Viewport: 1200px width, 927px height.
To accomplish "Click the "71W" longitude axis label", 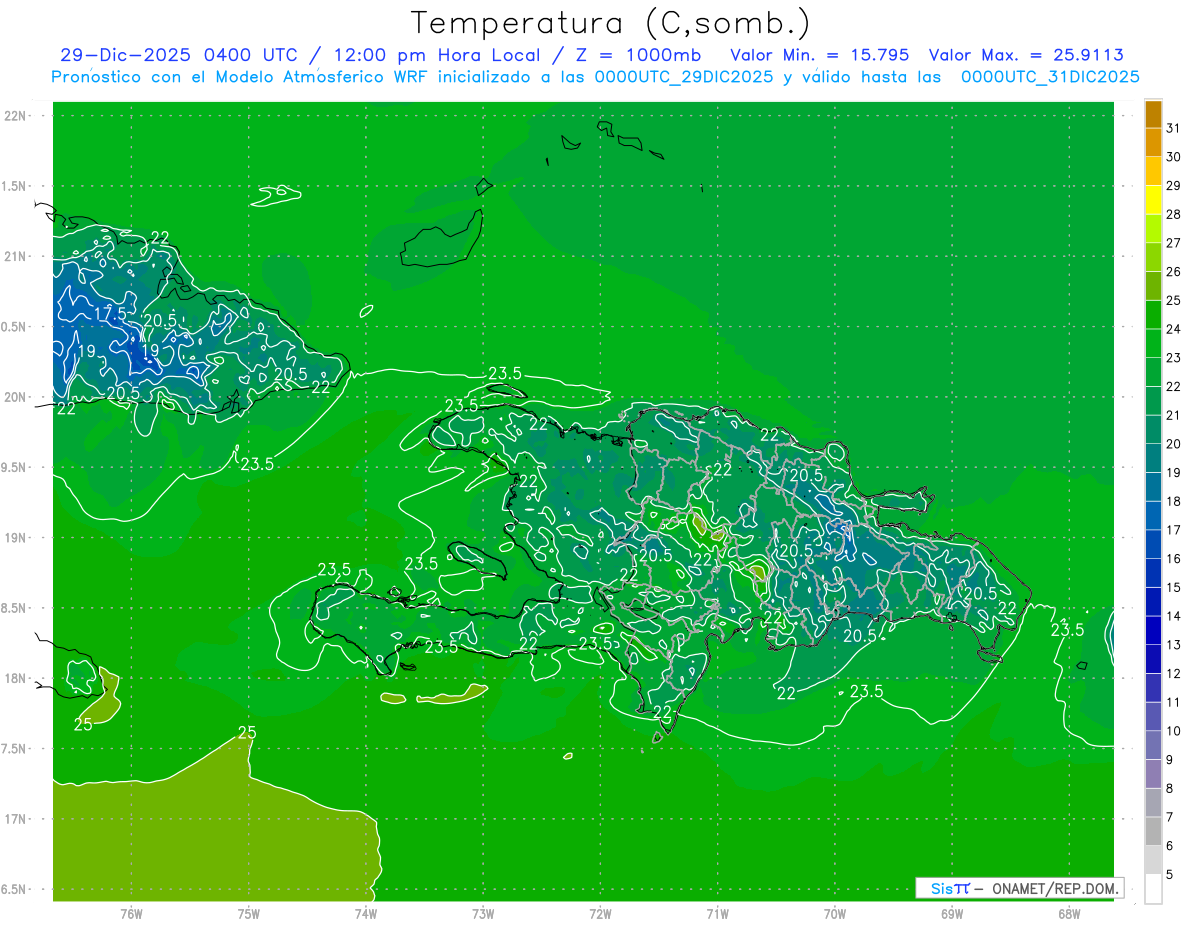I will 717,913.
